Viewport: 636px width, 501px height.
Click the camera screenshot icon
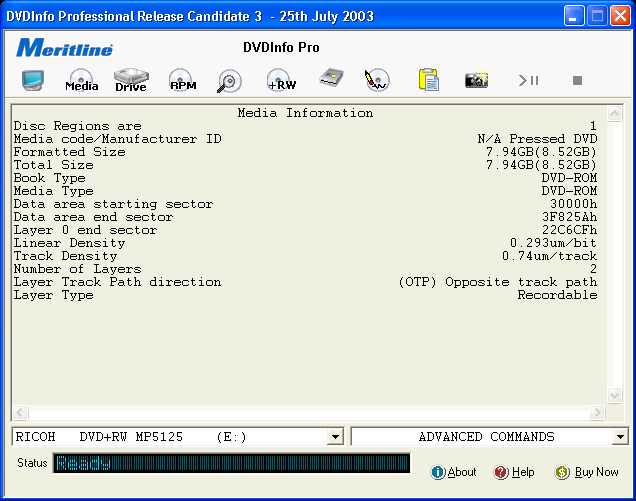click(x=476, y=80)
